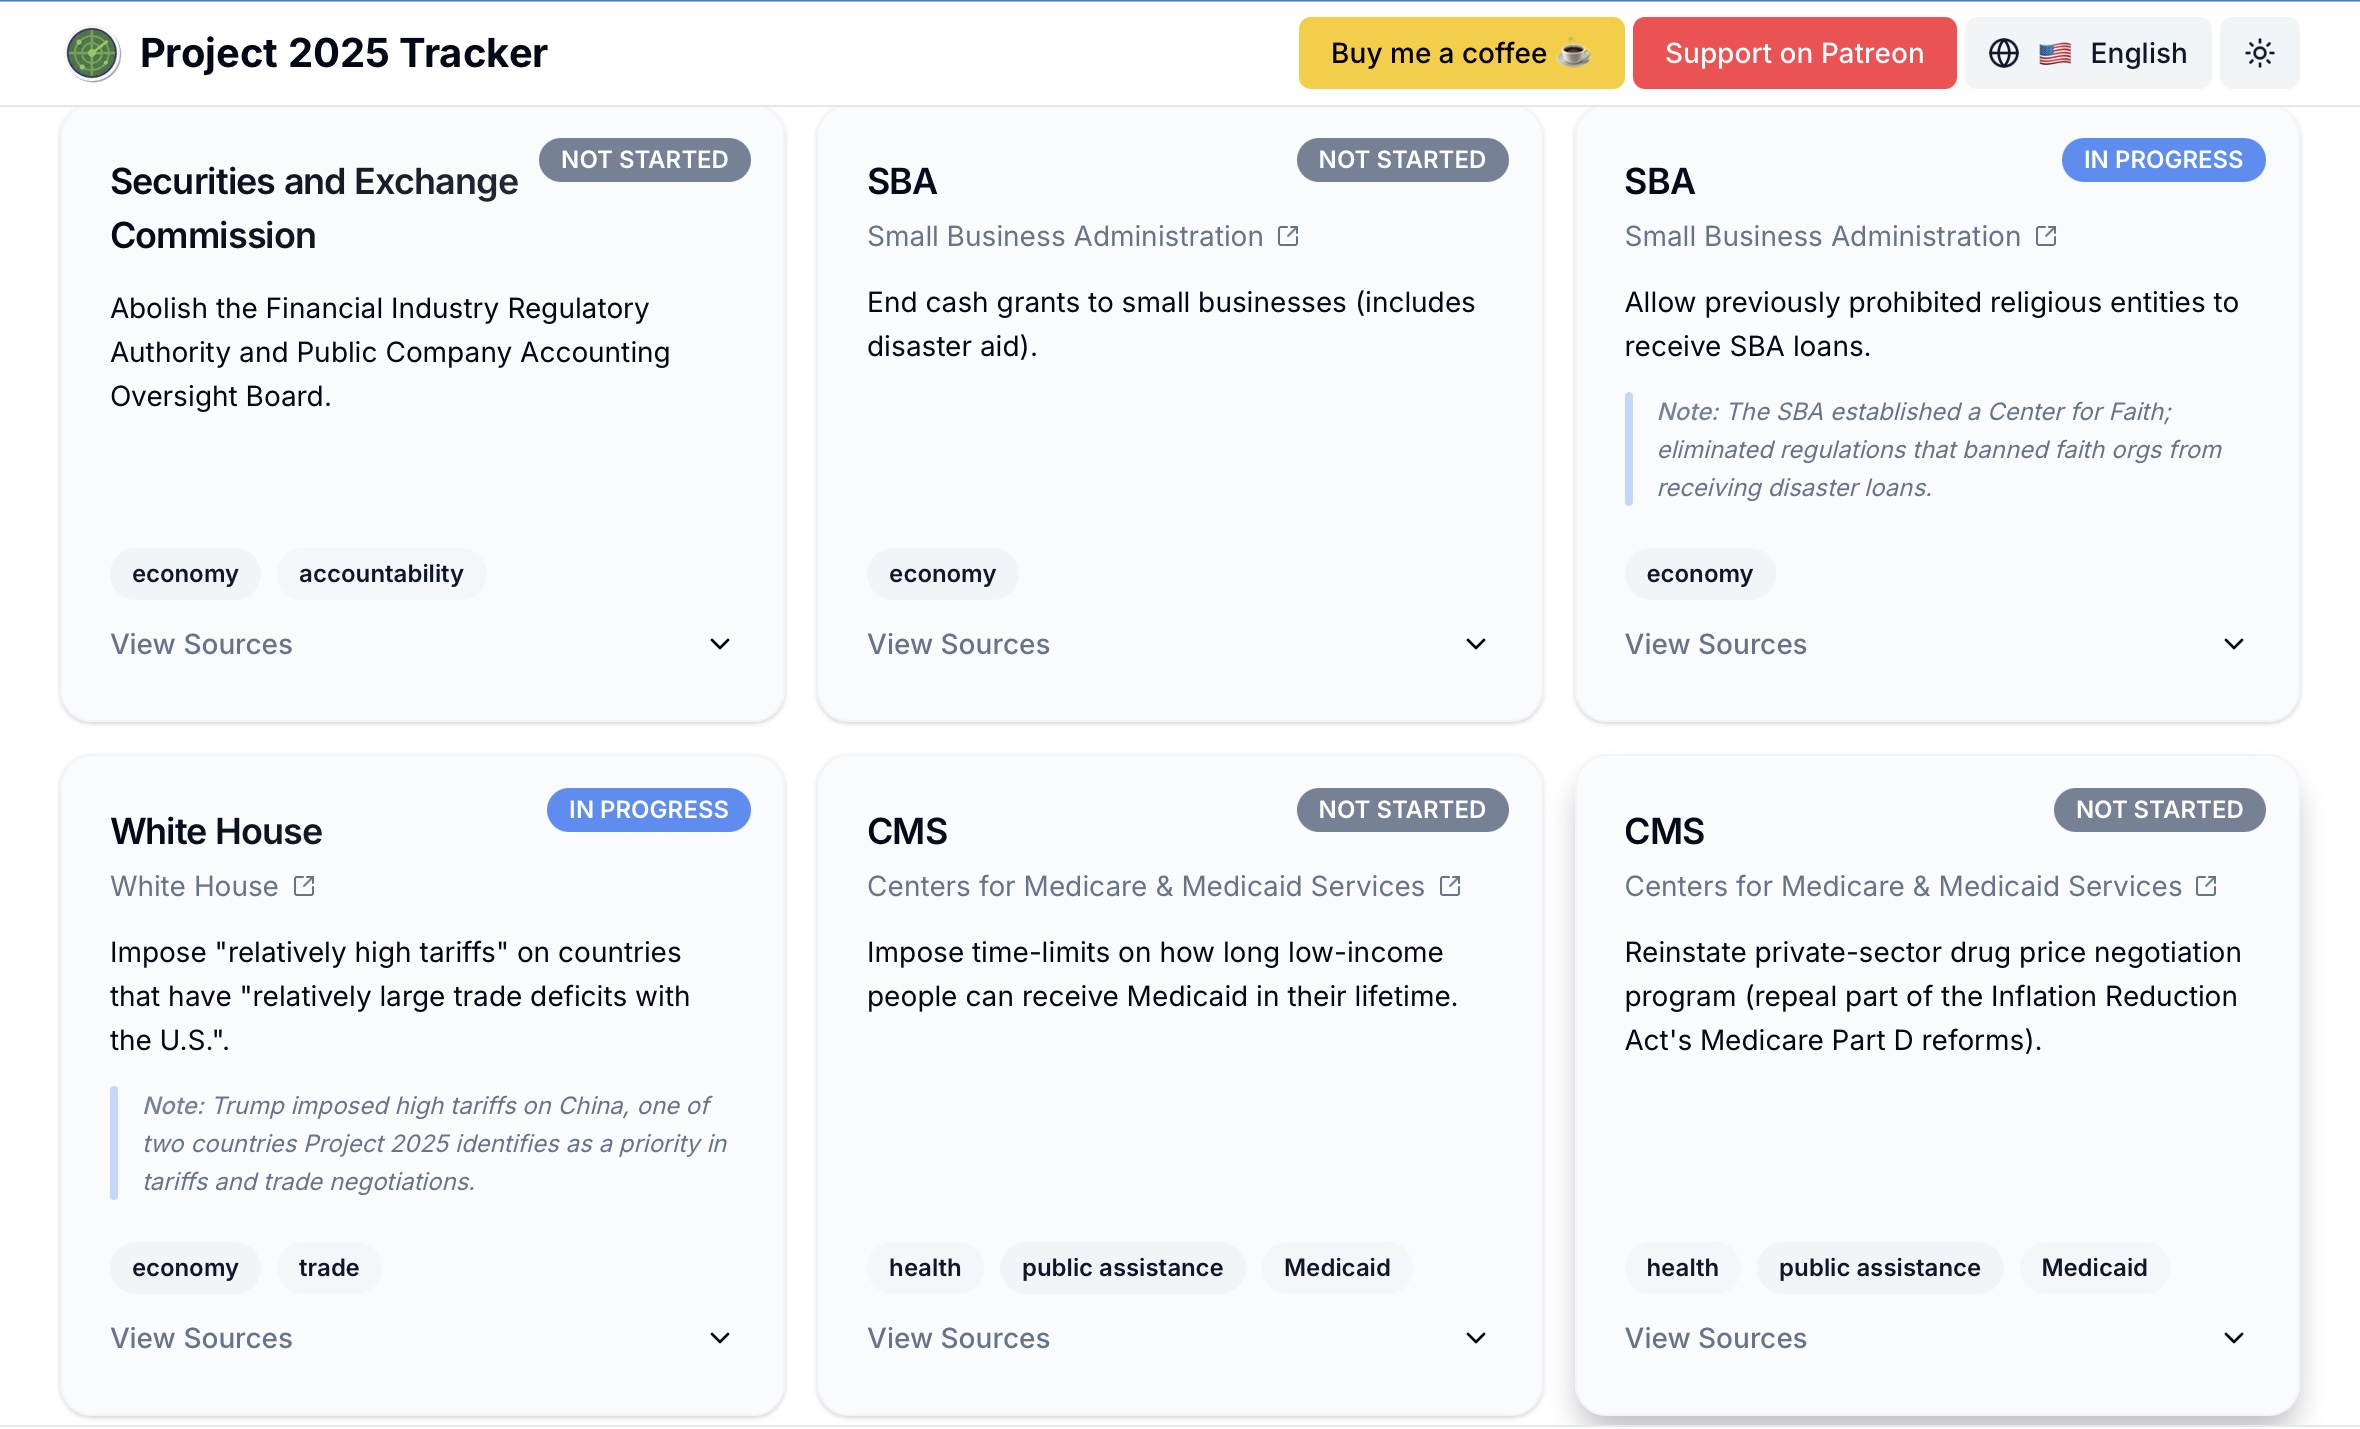Click the Small Business Administration link on the In Progress card
The width and height of the screenshot is (2360, 1429).
click(1822, 236)
